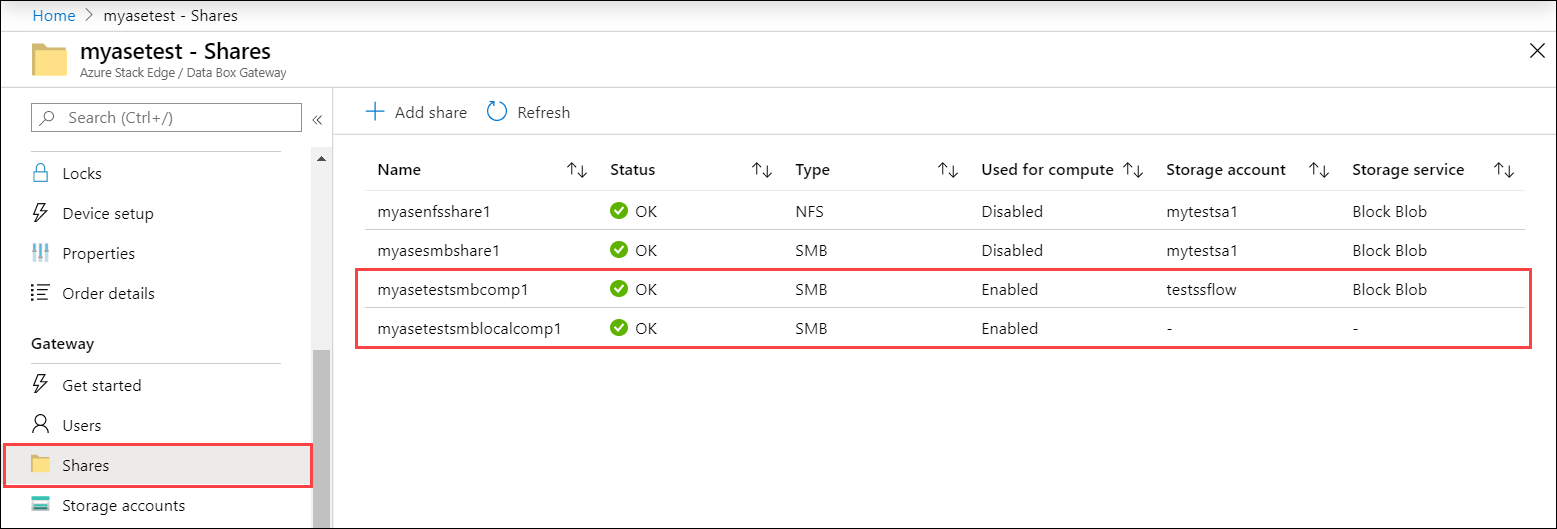Click the sidebar scrollbar thumb
Screen dimensions: 1557x529
(x=321, y=438)
